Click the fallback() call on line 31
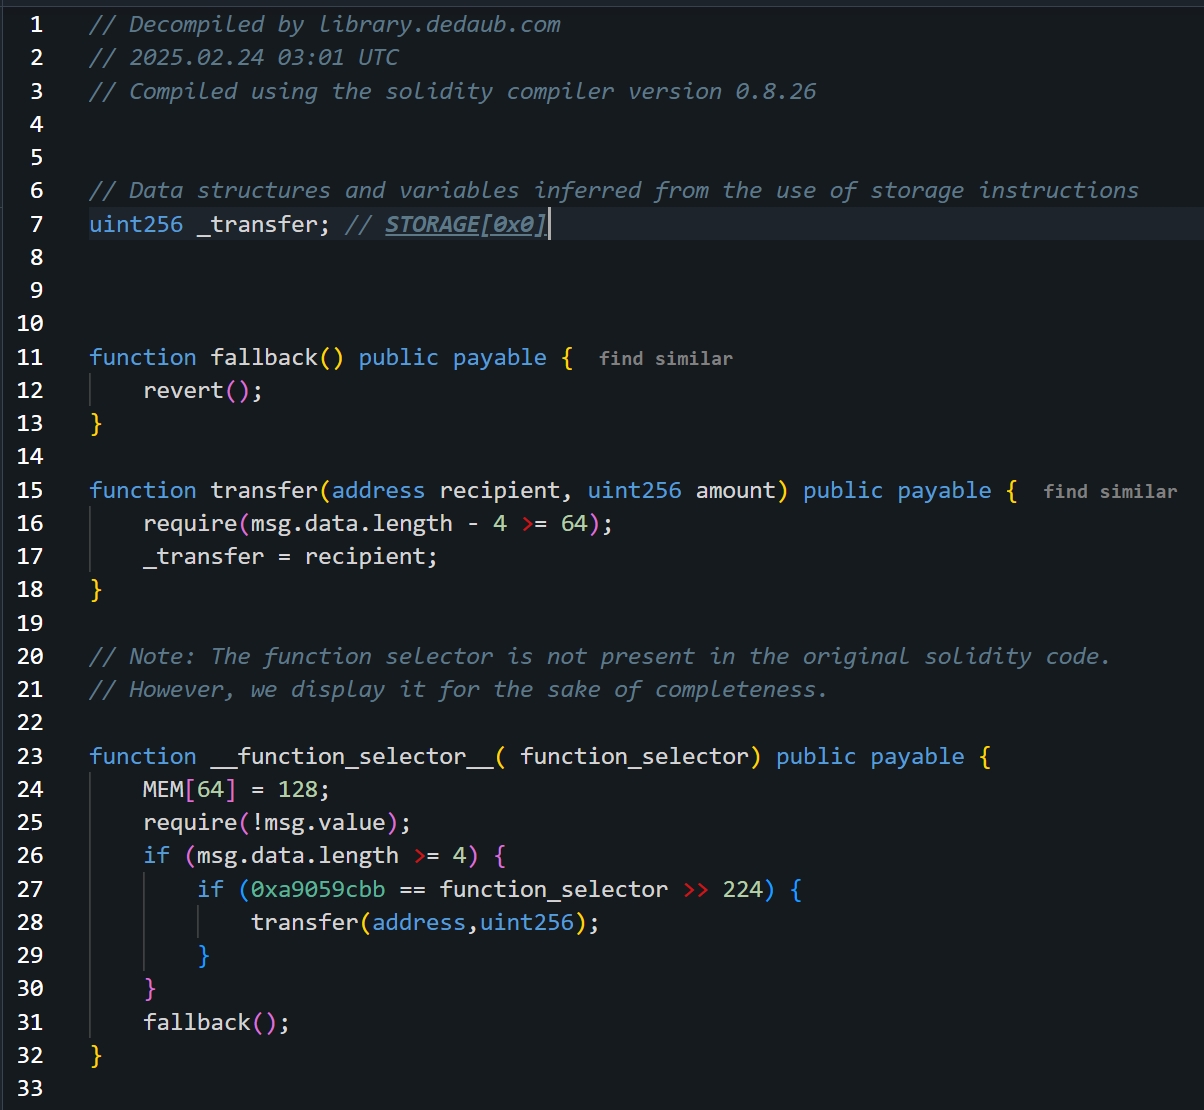This screenshot has height=1110, width=1204. click(216, 1022)
